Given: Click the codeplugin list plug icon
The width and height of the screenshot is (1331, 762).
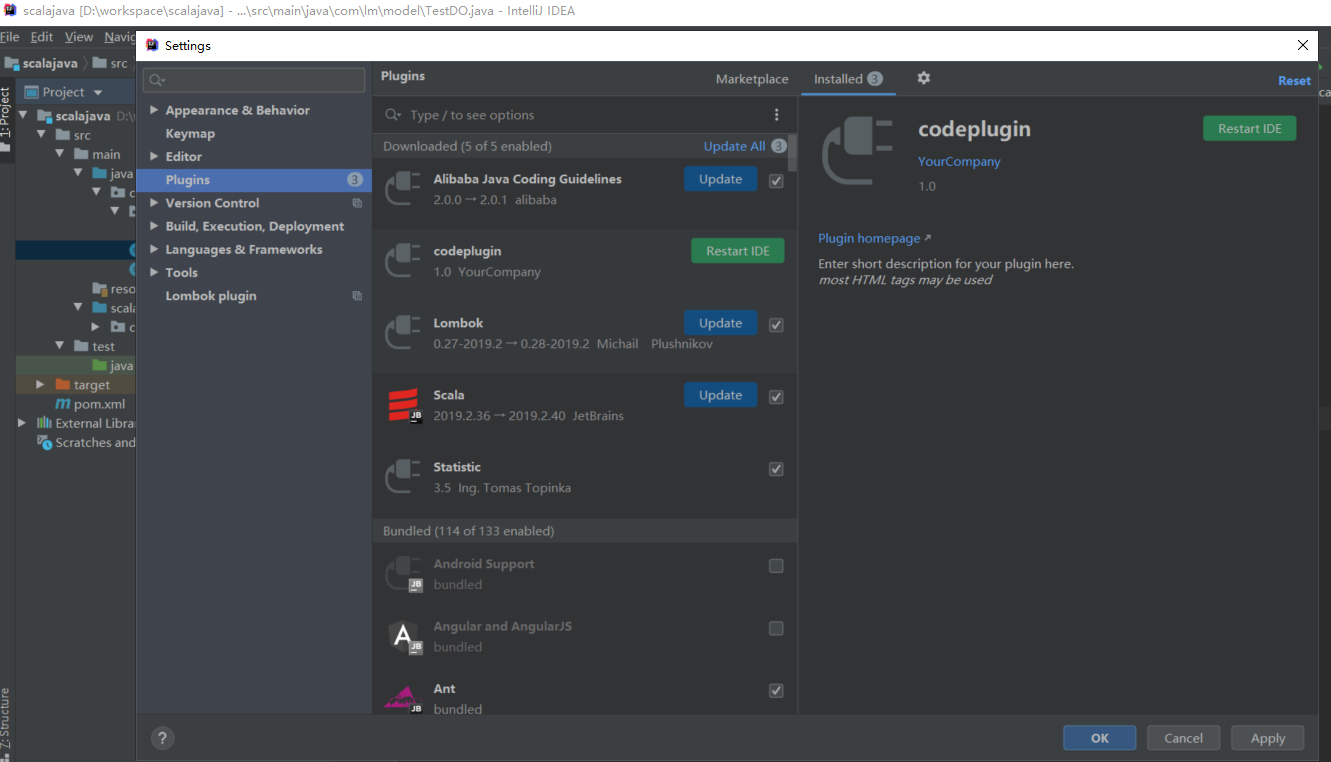Looking at the screenshot, I should (404, 261).
